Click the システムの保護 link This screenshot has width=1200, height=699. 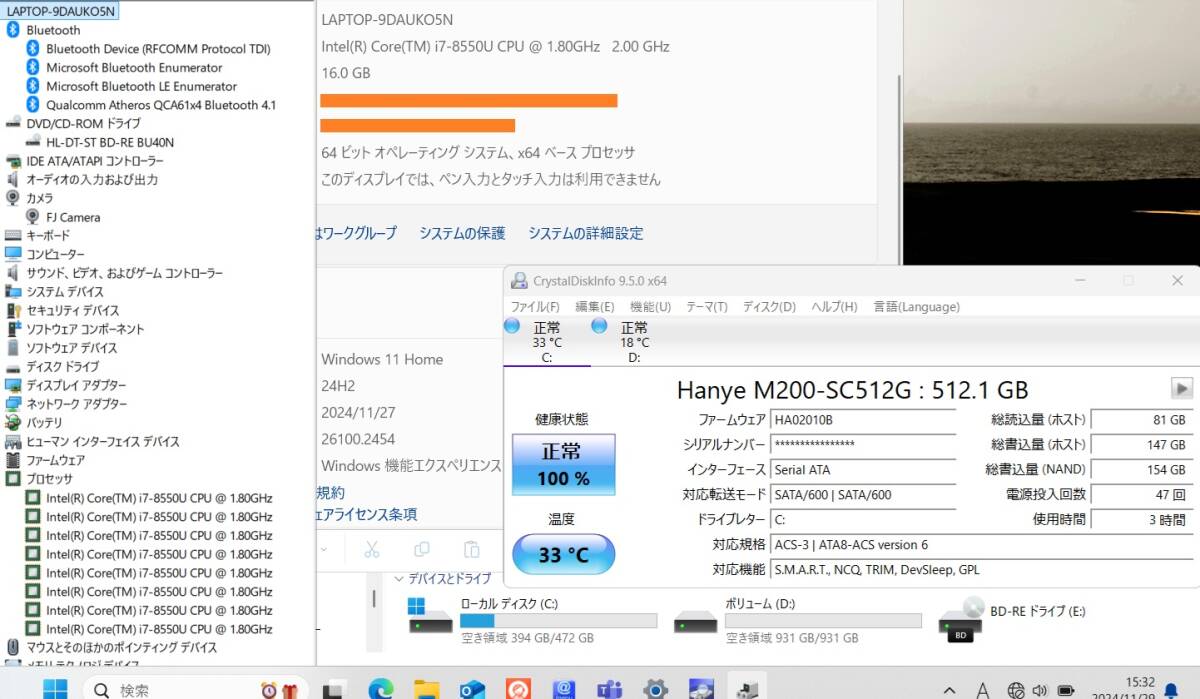461,232
